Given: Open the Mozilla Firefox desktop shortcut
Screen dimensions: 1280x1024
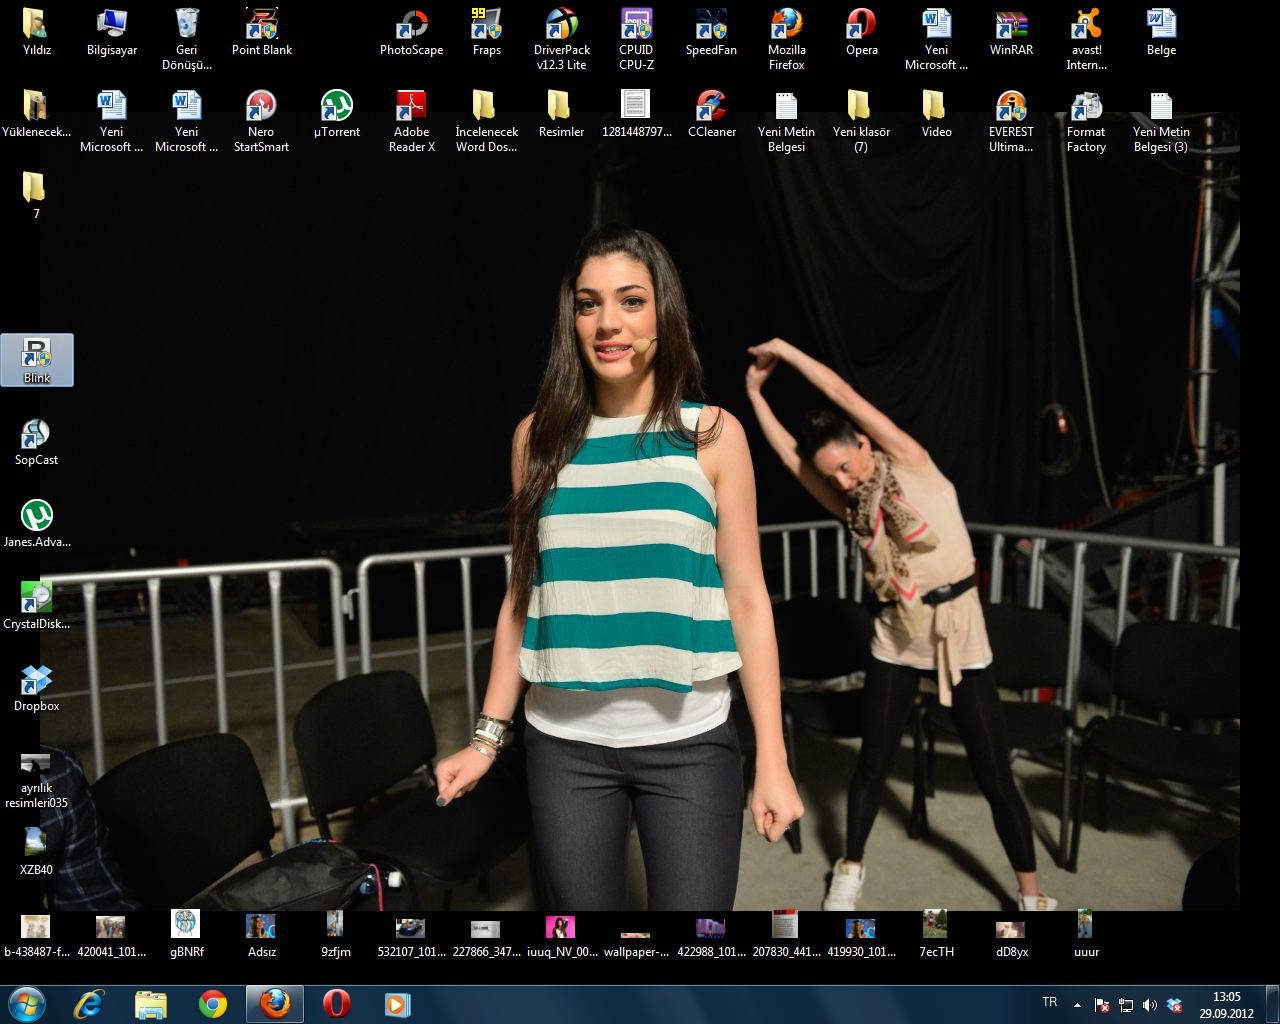Looking at the screenshot, I should (x=786, y=38).
